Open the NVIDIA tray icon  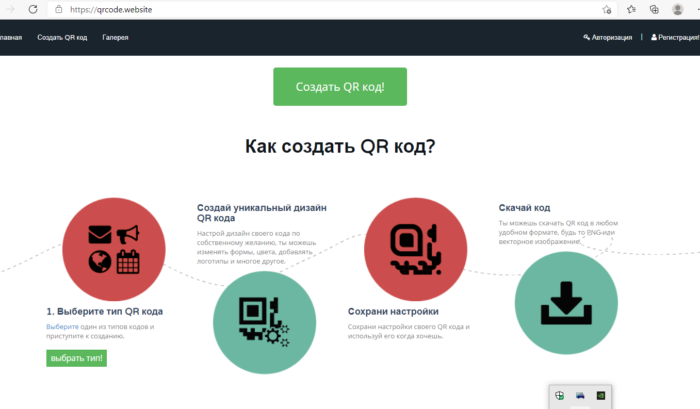(600, 396)
